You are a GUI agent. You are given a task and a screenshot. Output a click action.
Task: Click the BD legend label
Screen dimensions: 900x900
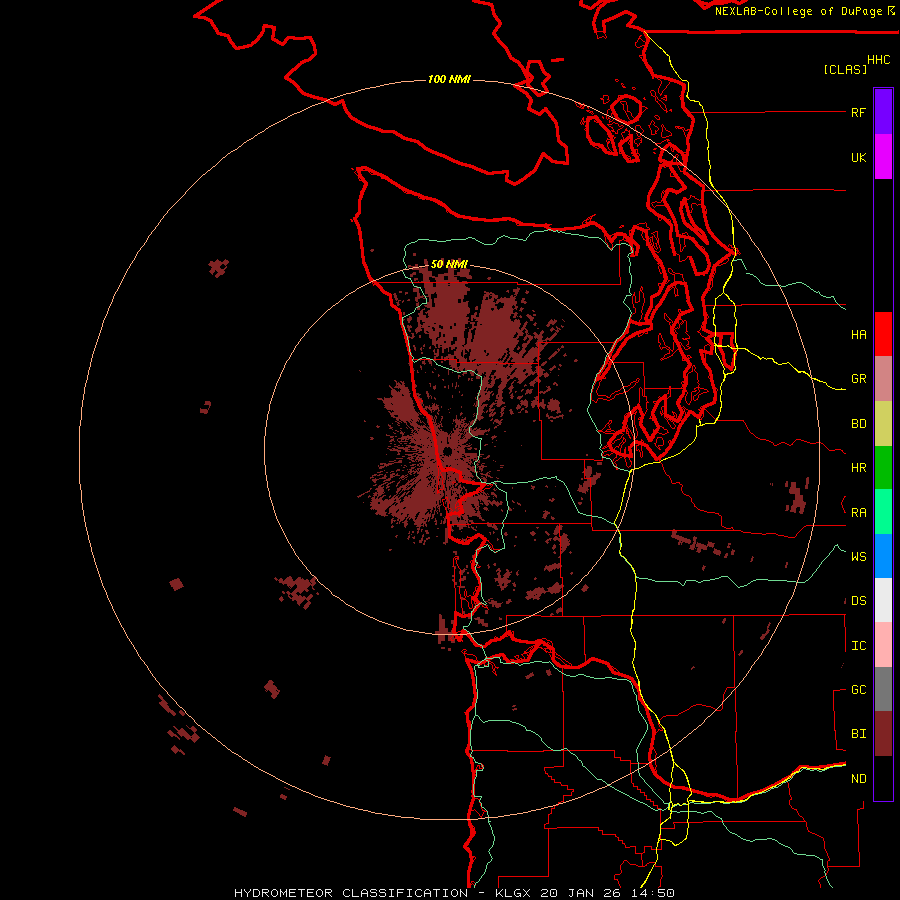coord(858,424)
